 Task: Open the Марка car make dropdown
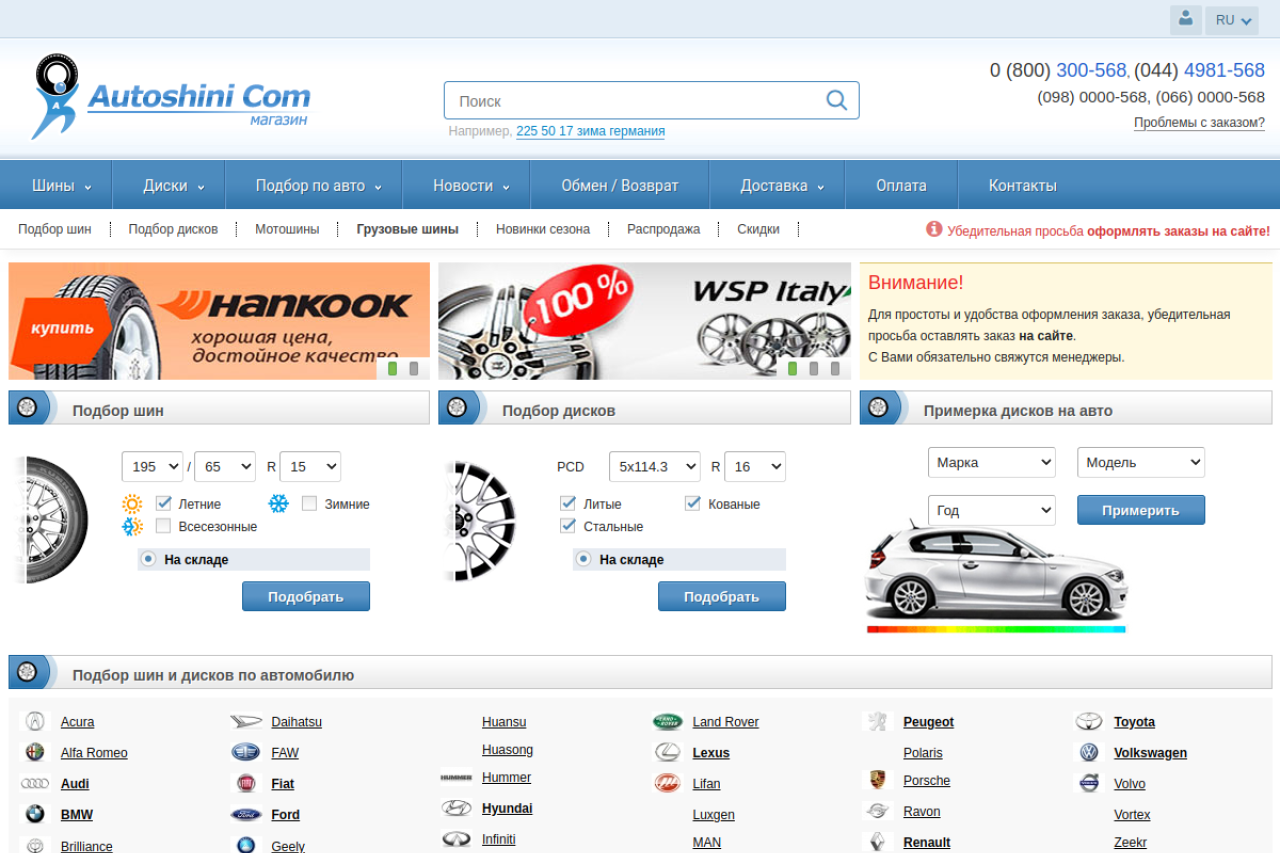pyautogui.click(x=991, y=463)
